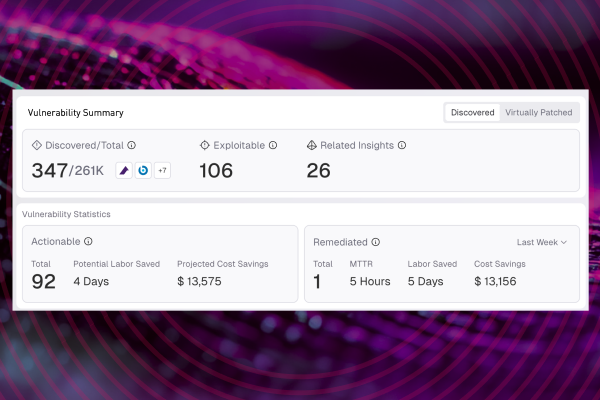Expand the +7 additional sources badge
The width and height of the screenshot is (600, 400).
(x=162, y=171)
